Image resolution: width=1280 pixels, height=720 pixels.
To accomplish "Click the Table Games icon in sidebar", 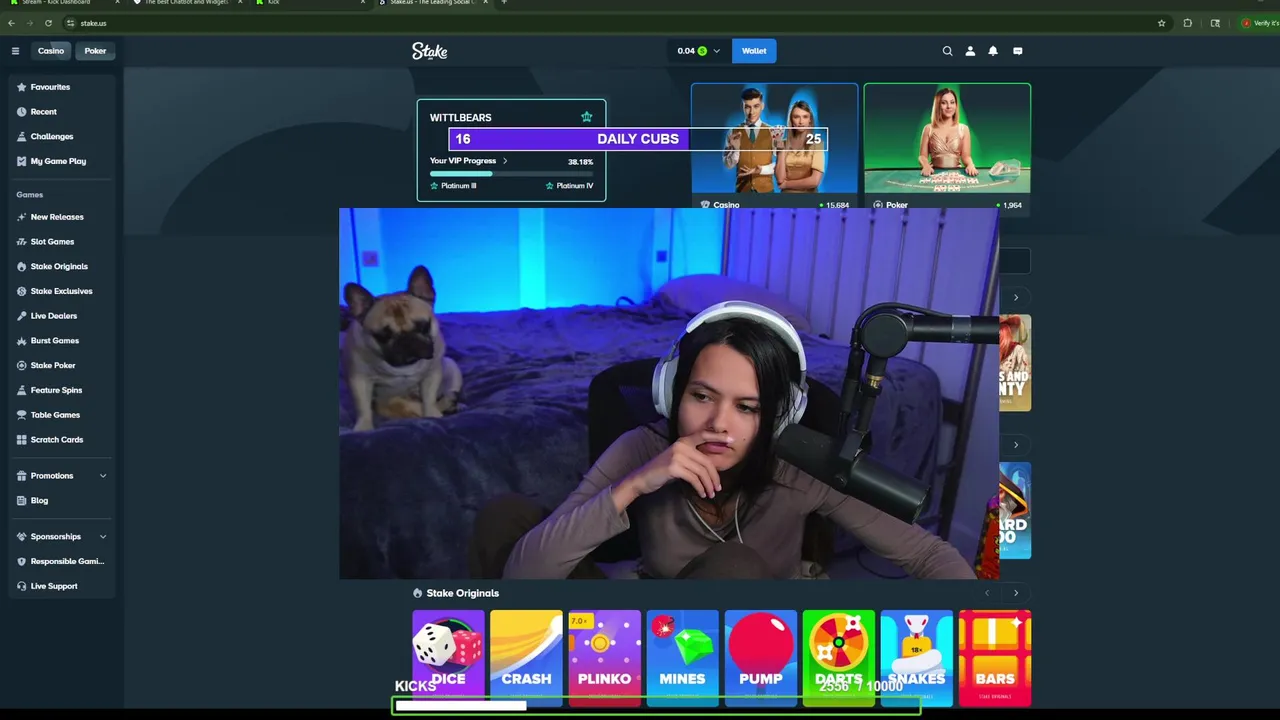I will click(22, 415).
